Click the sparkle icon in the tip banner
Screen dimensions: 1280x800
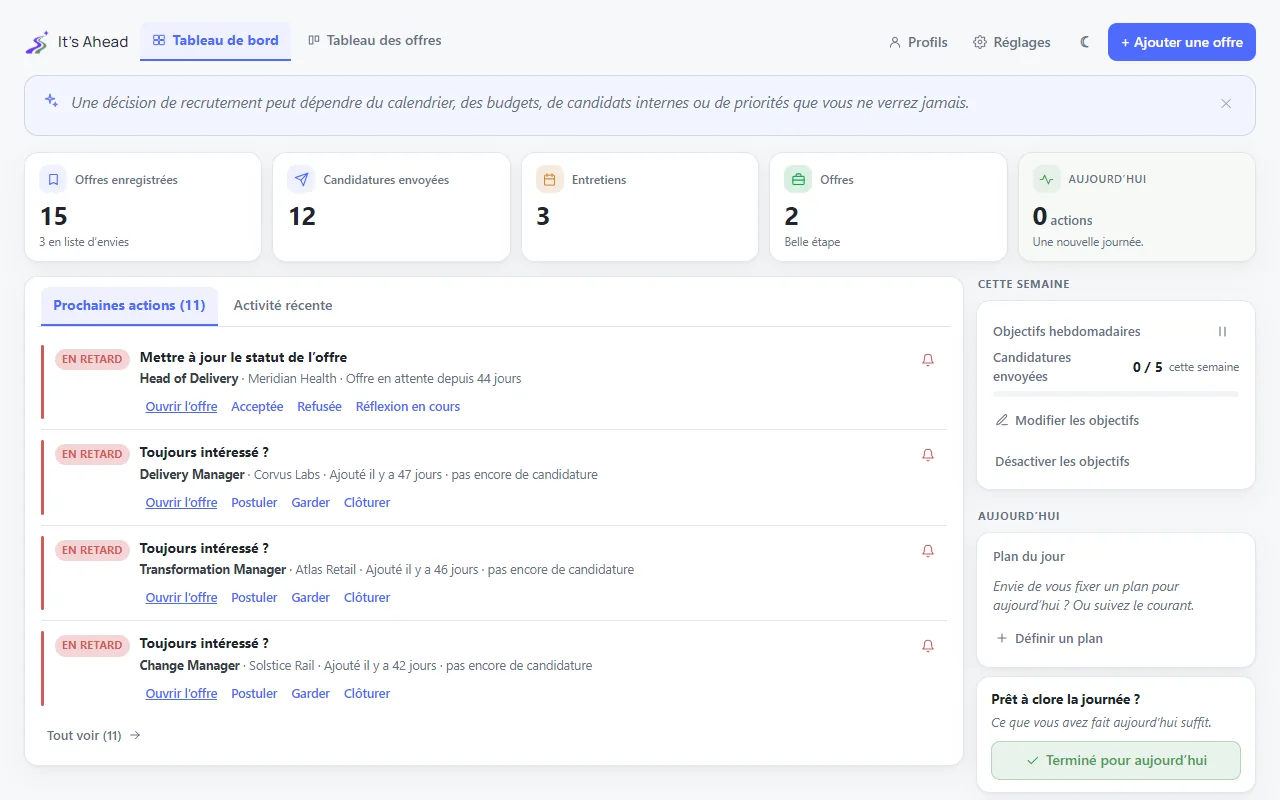point(51,100)
